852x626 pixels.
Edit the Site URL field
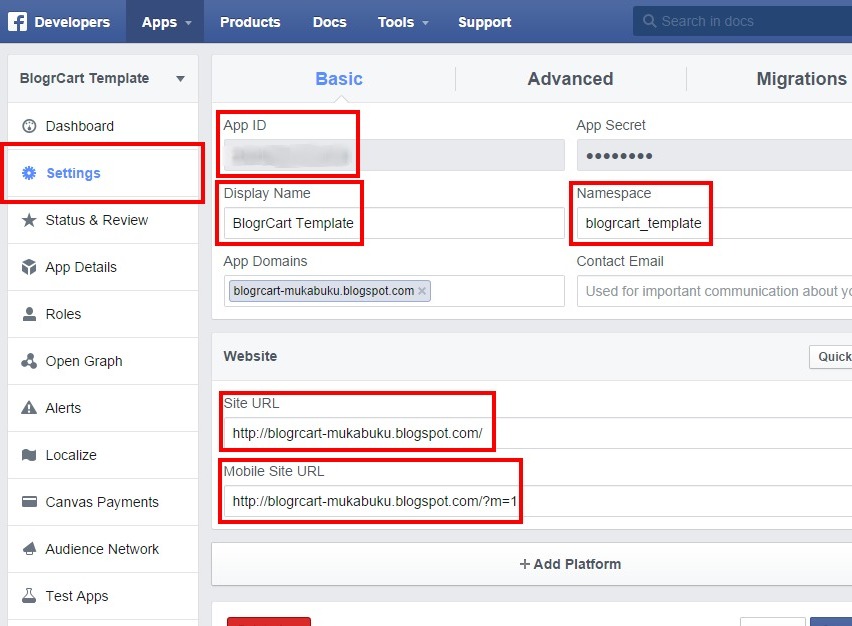pos(538,433)
